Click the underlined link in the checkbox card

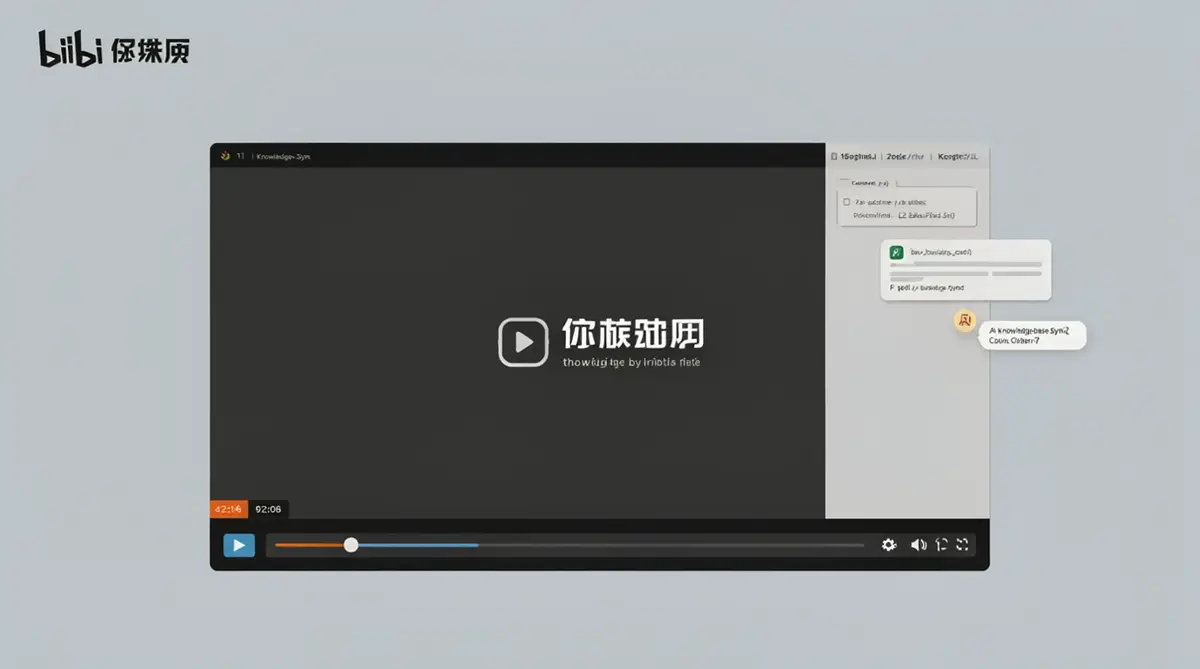click(927, 215)
